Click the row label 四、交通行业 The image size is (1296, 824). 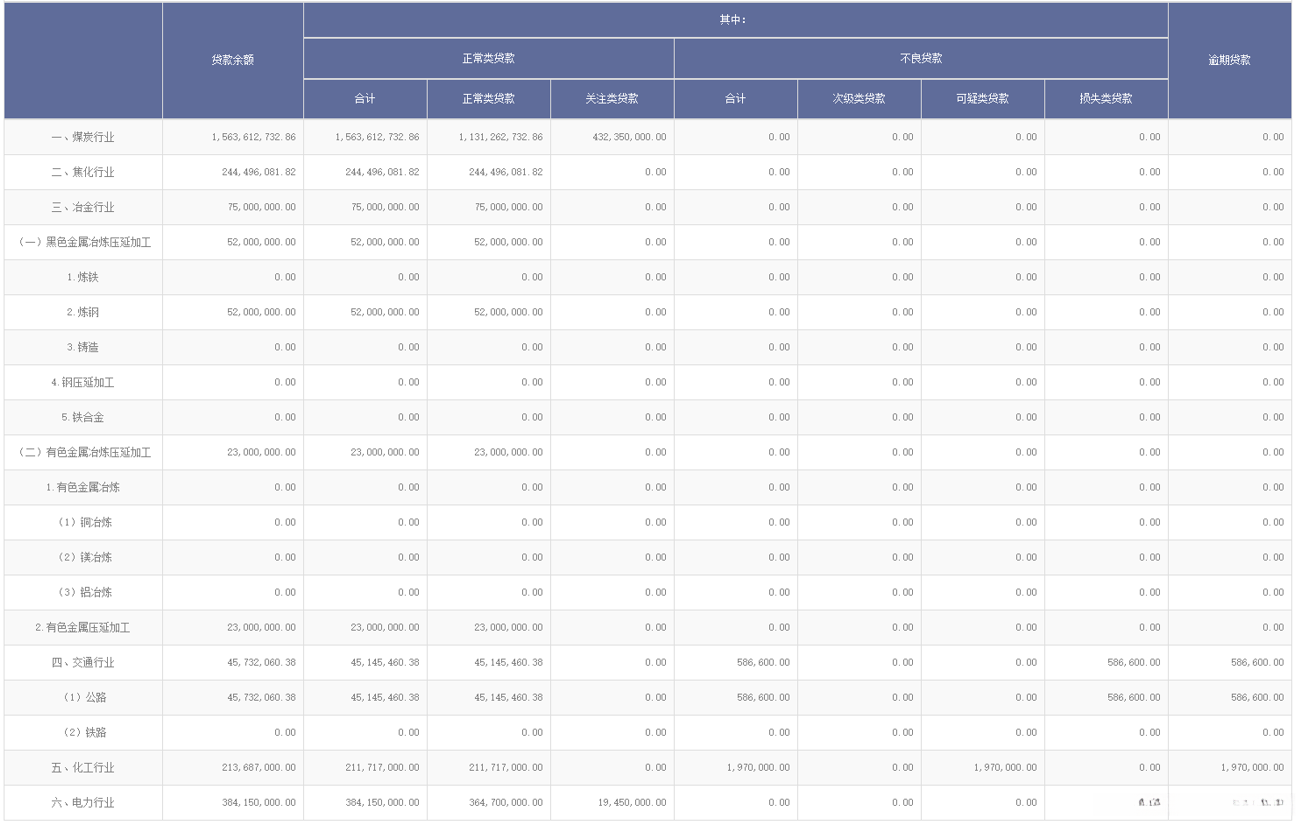tap(83, 662)
